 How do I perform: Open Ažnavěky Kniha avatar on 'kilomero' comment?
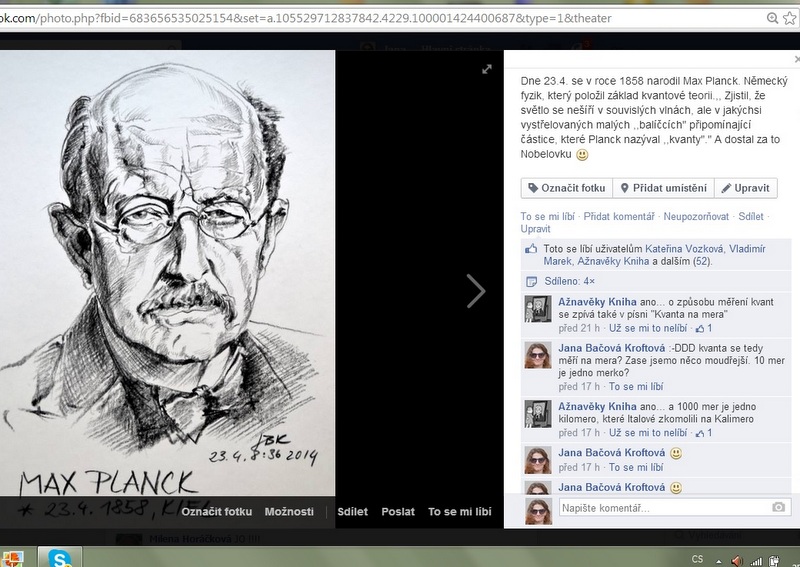(538, 413)
